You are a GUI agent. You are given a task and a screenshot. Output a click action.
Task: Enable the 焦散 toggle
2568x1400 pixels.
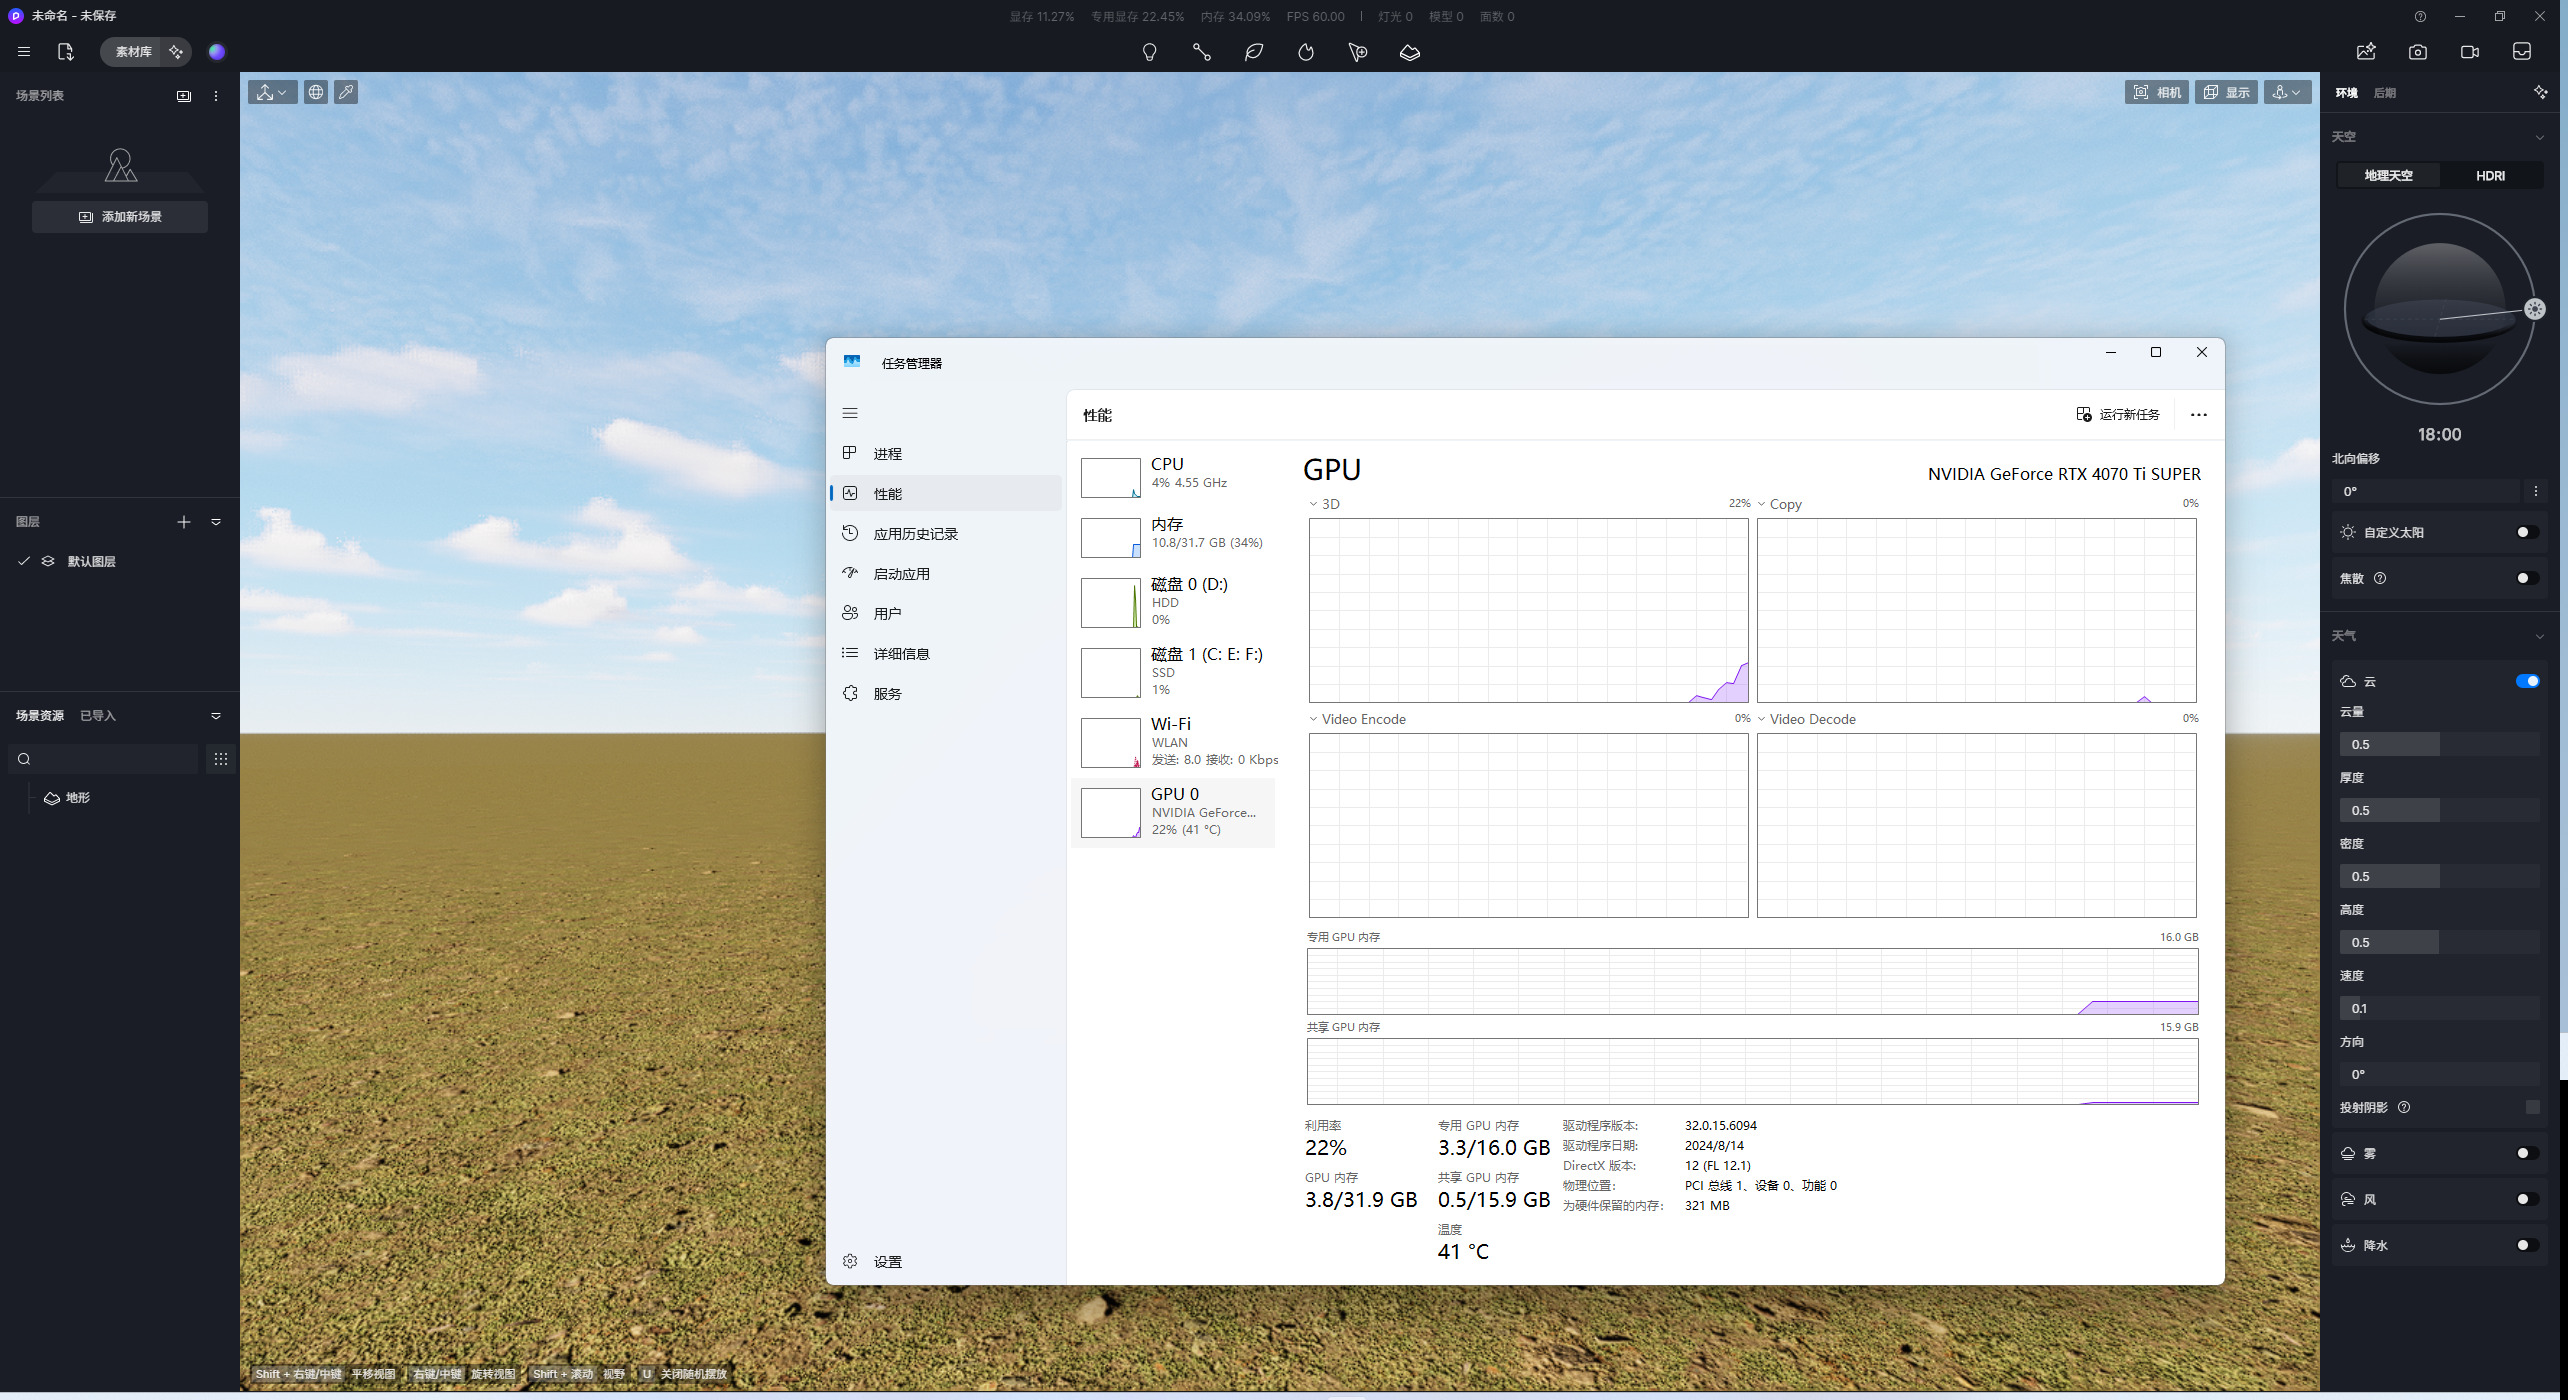(2527, 578)
